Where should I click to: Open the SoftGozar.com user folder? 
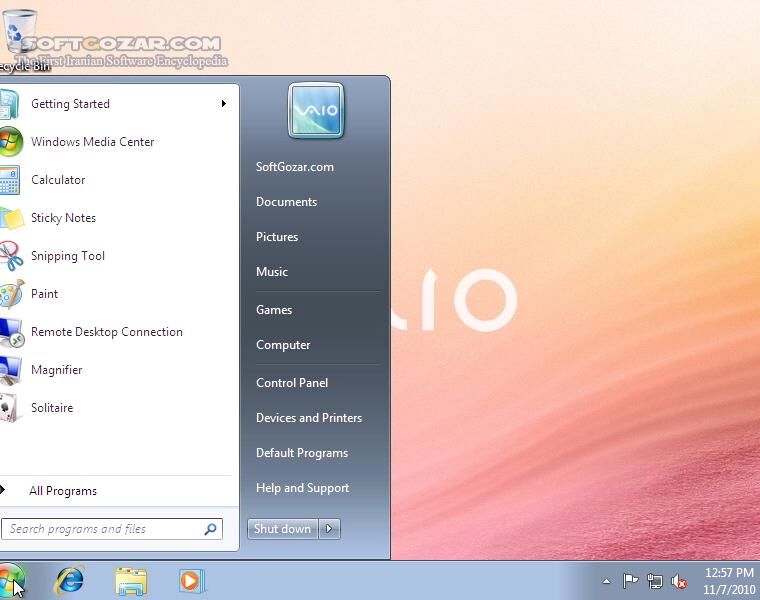point(295,167)
